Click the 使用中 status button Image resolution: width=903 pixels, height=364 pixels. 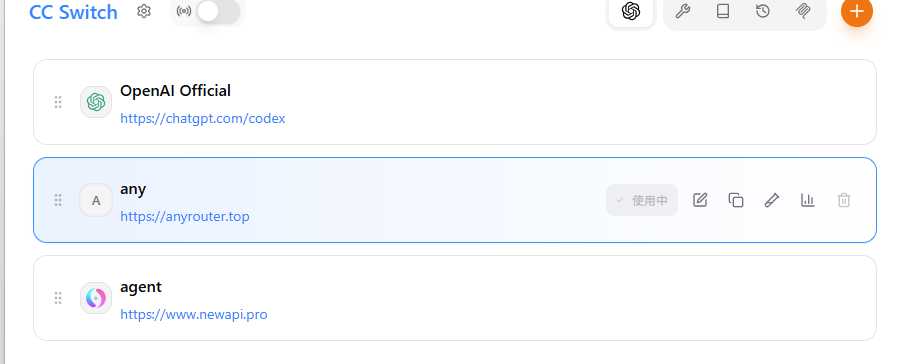pyautogui.click(x=642, y=200)
